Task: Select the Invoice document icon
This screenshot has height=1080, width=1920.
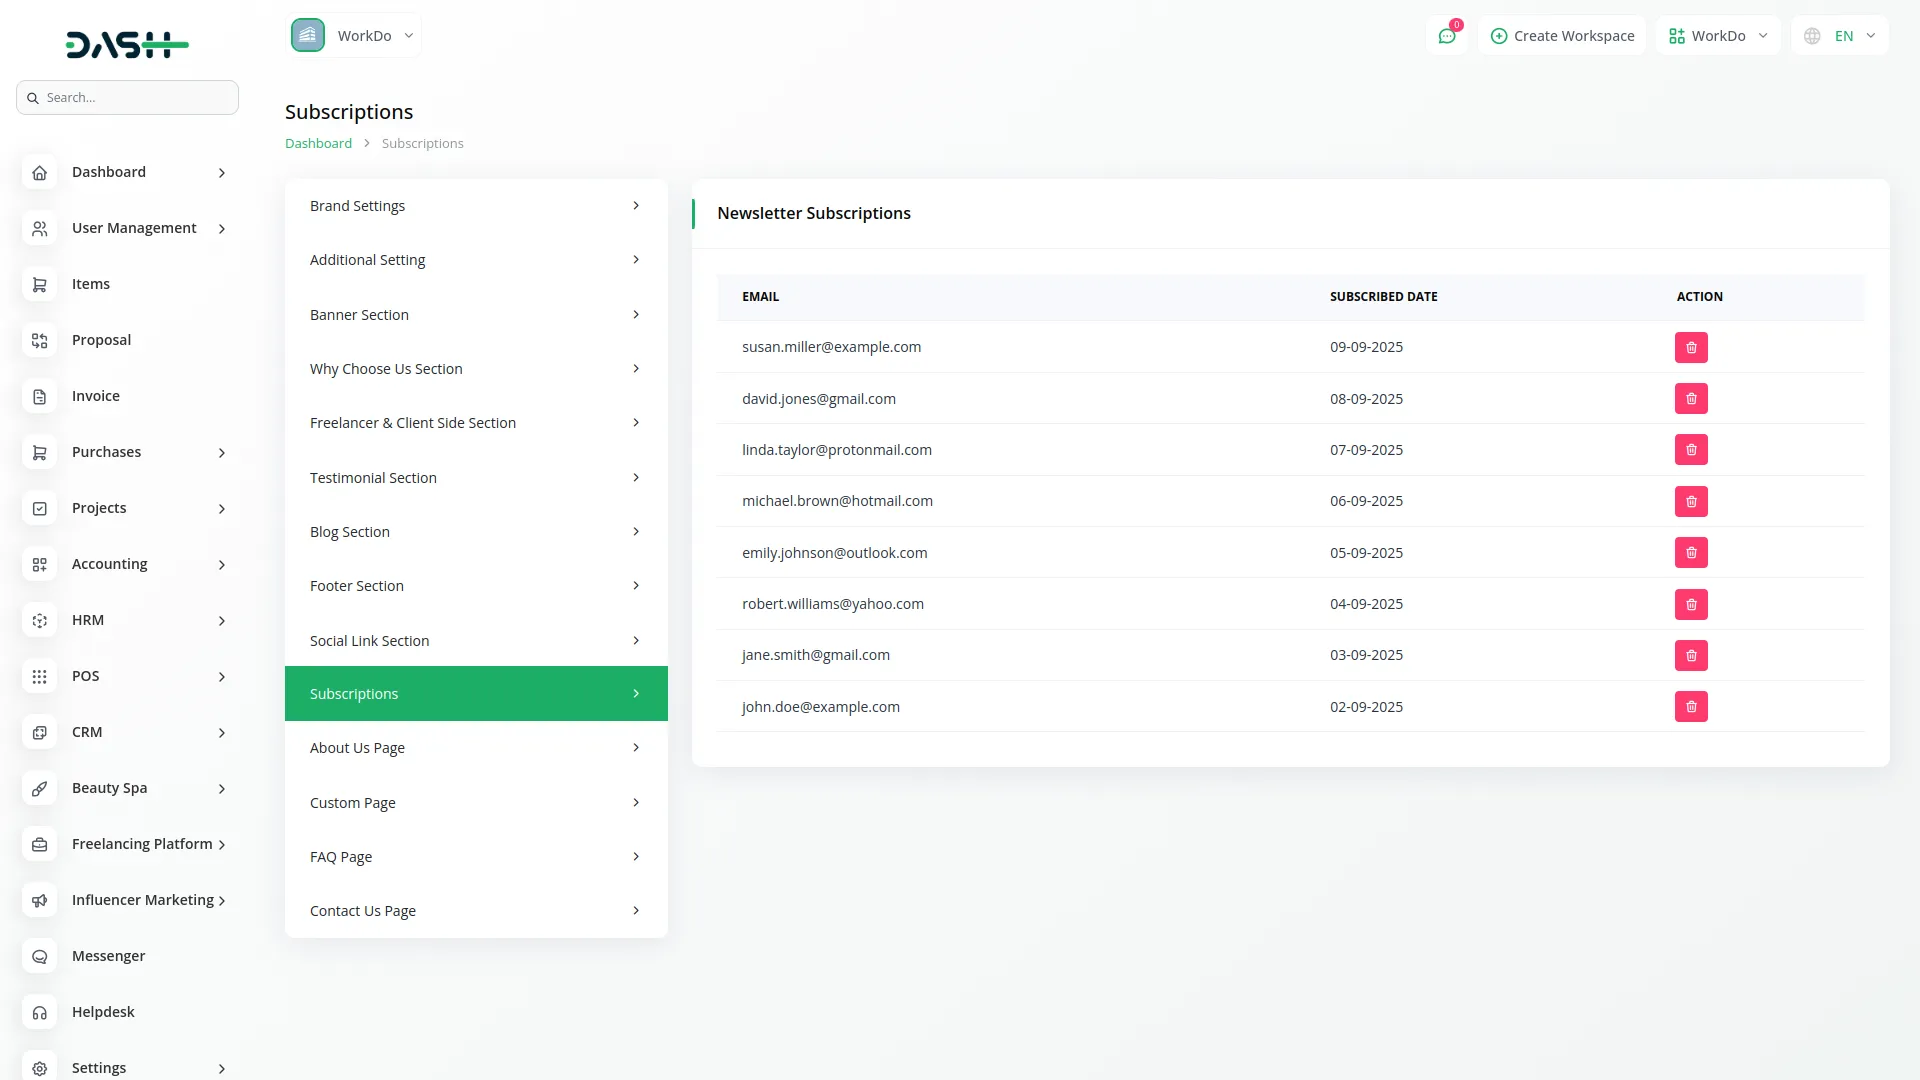Action: click(39, 396)
